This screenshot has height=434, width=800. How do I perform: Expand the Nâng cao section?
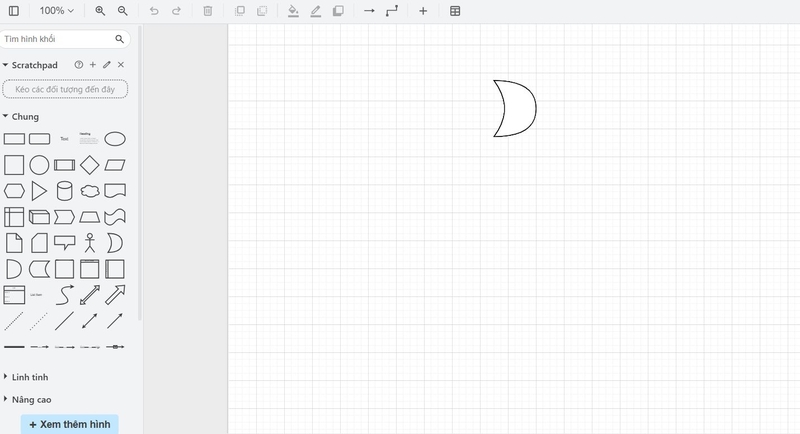click(x=27, y=400)
